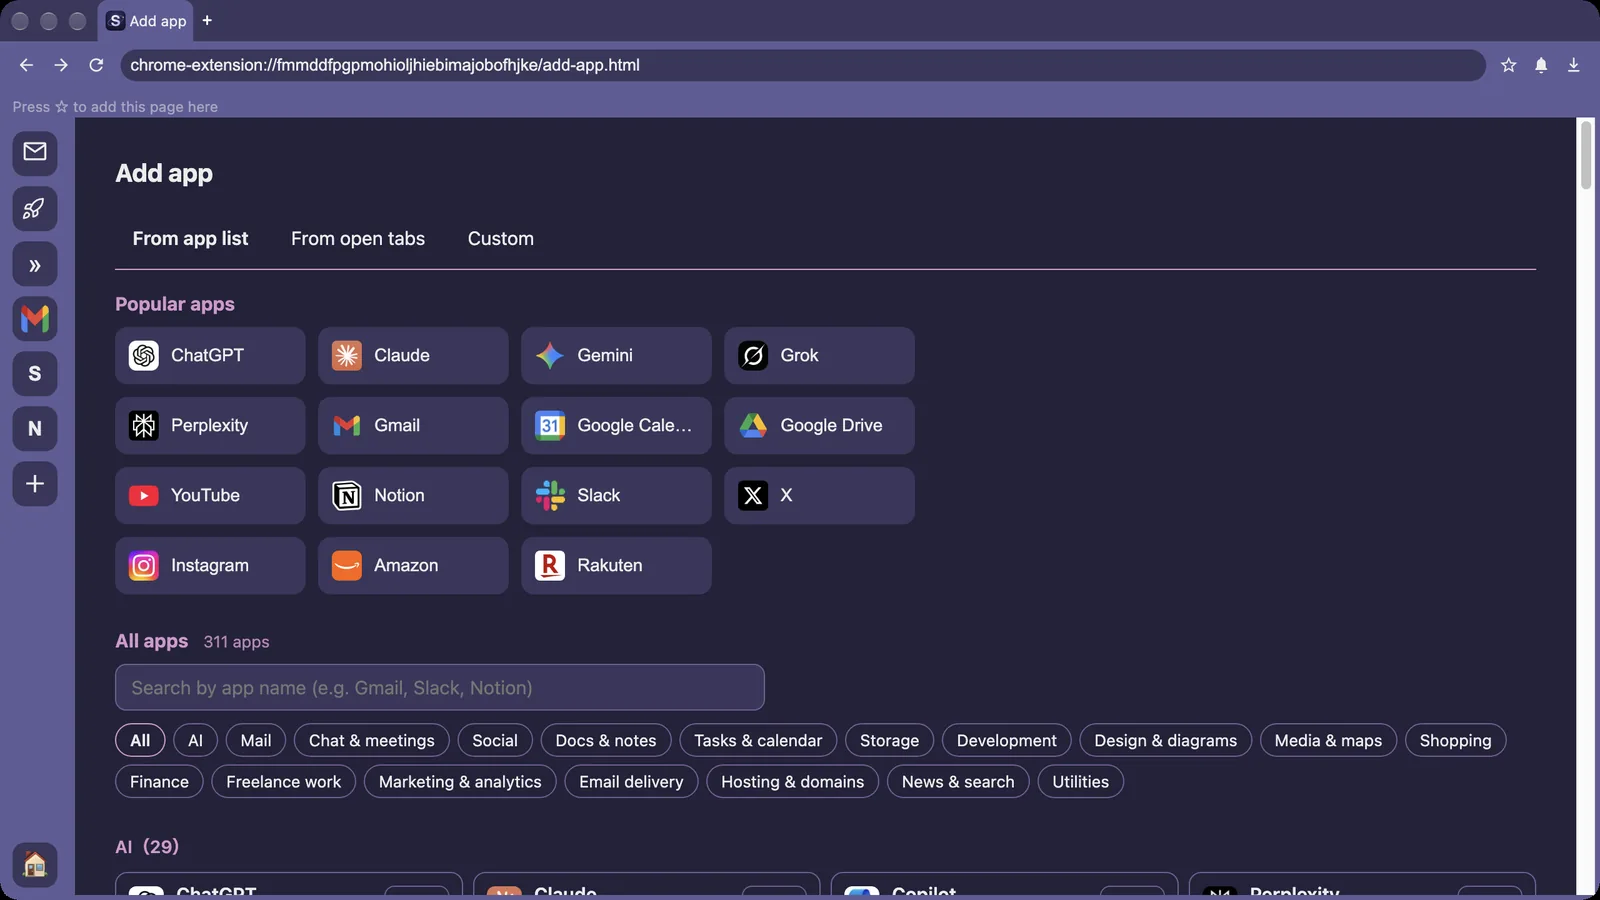Choose the Rakuten app
Image resolution: width=1600 pixels, height=900 pixels.
[x=616, y=566]
